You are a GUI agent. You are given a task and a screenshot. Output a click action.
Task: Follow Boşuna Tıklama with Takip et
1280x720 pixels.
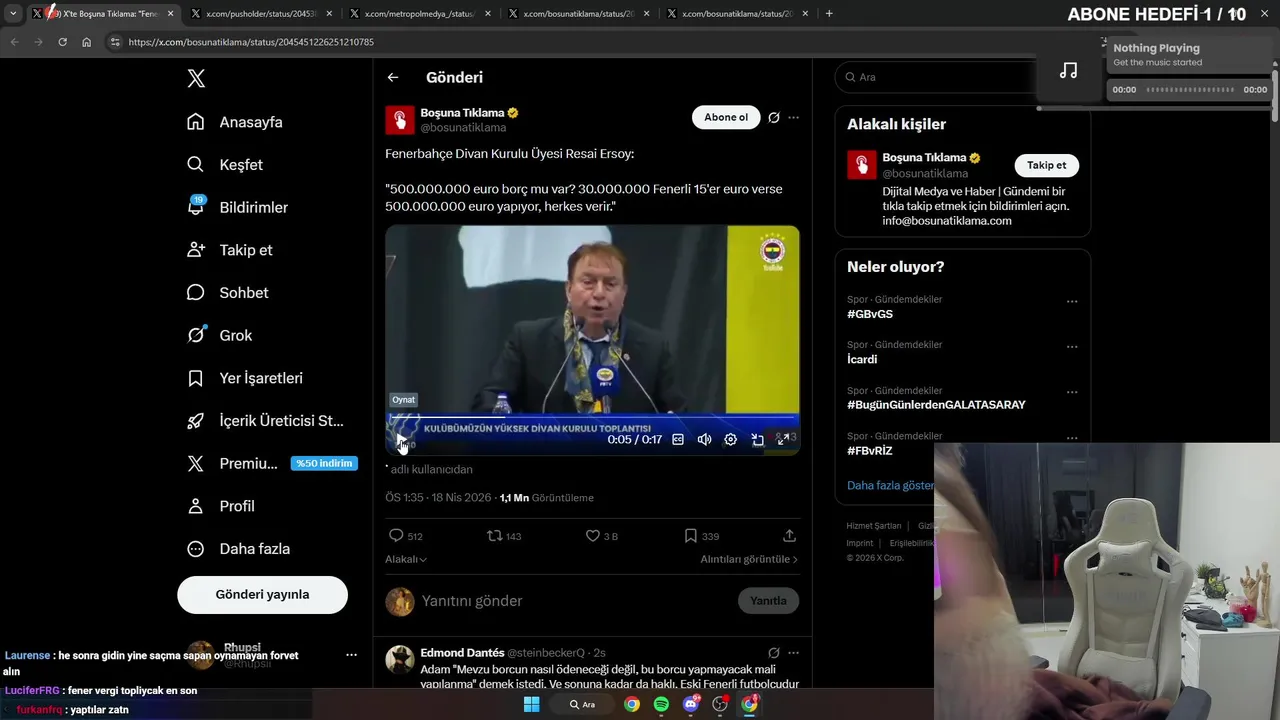coord(1047,165)
